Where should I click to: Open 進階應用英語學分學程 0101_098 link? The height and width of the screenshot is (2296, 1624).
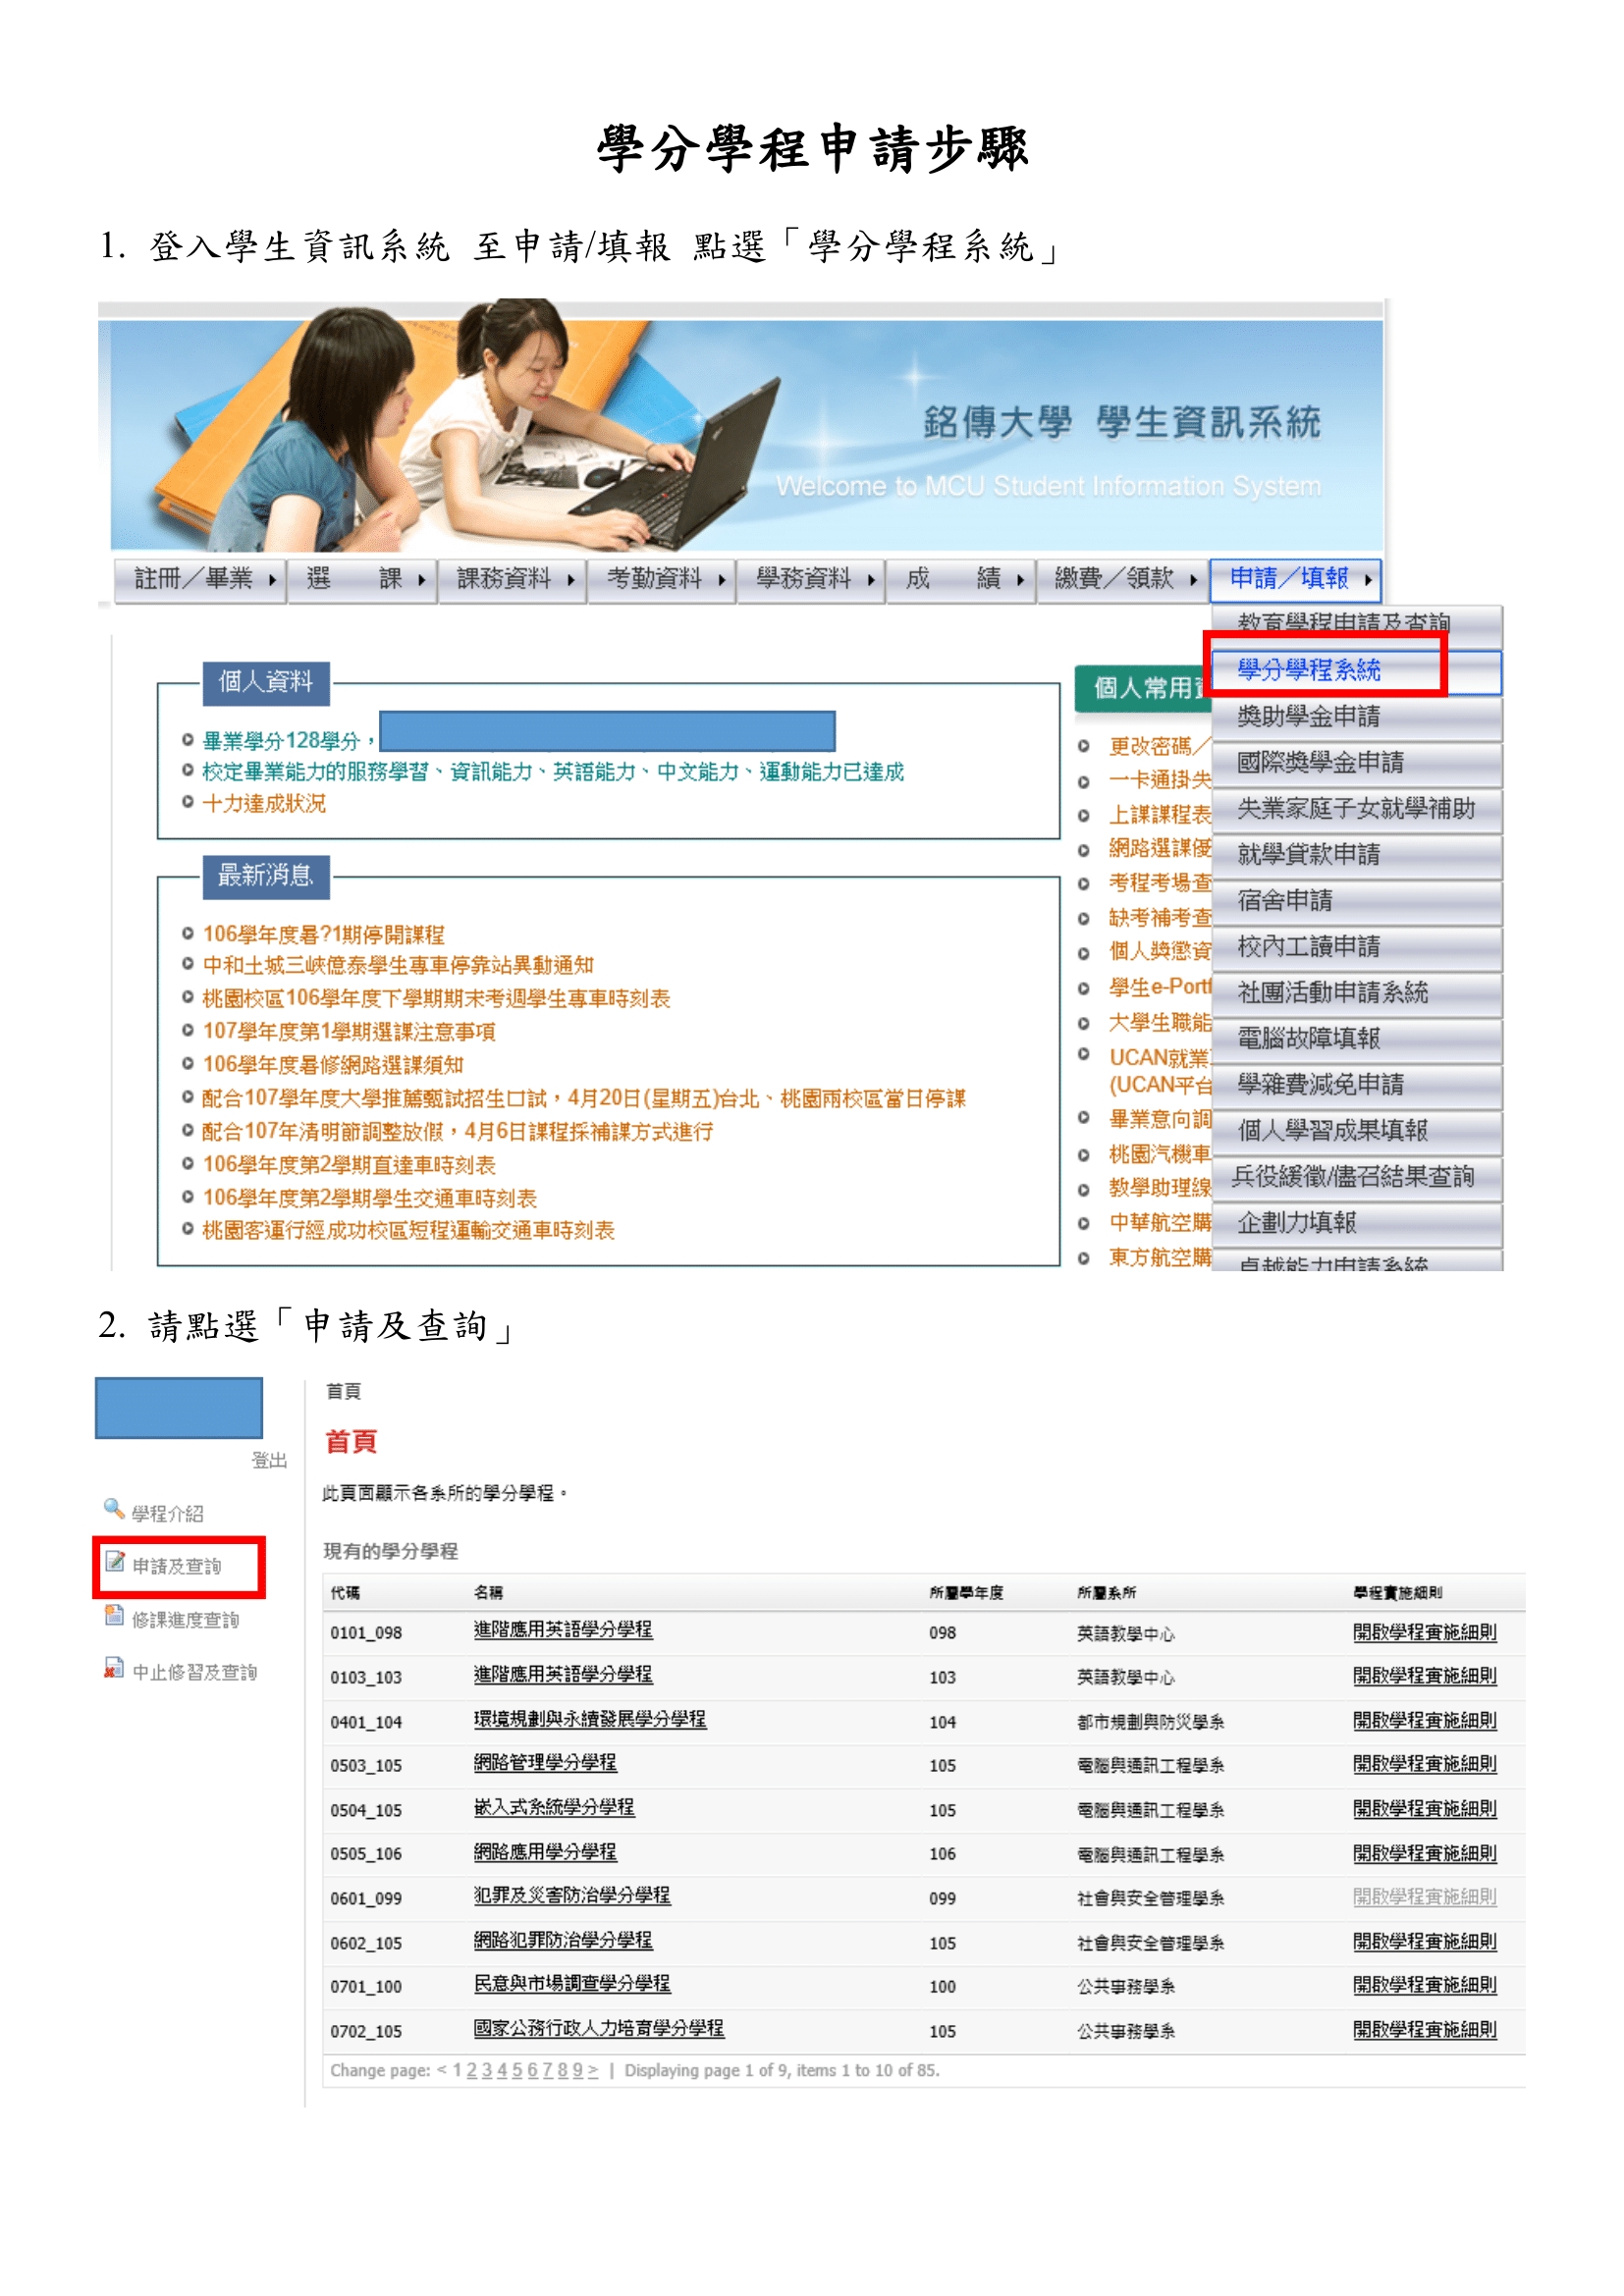563,1630
